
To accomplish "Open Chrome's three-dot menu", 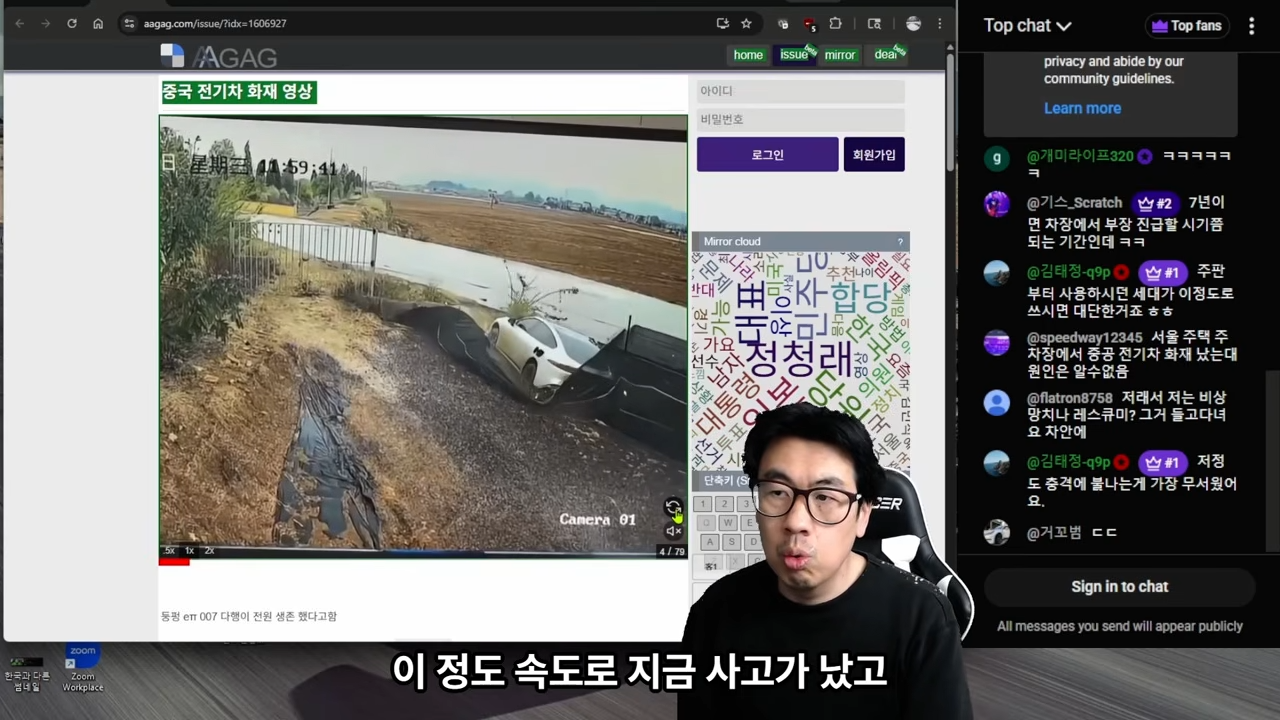I will click(x=939, y=24).
